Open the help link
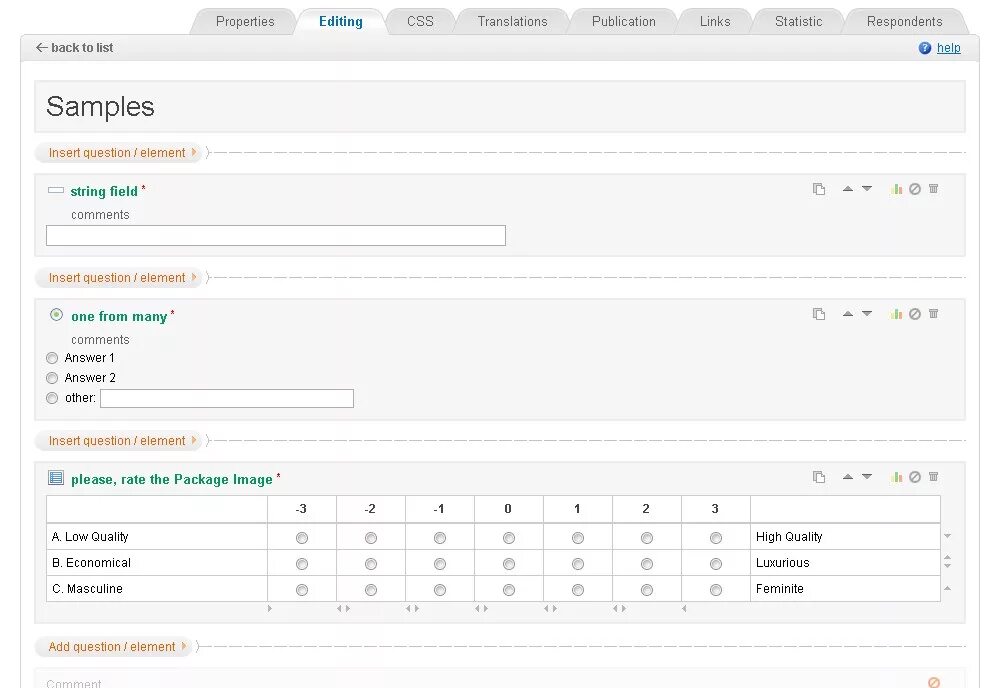 (948, 48)
